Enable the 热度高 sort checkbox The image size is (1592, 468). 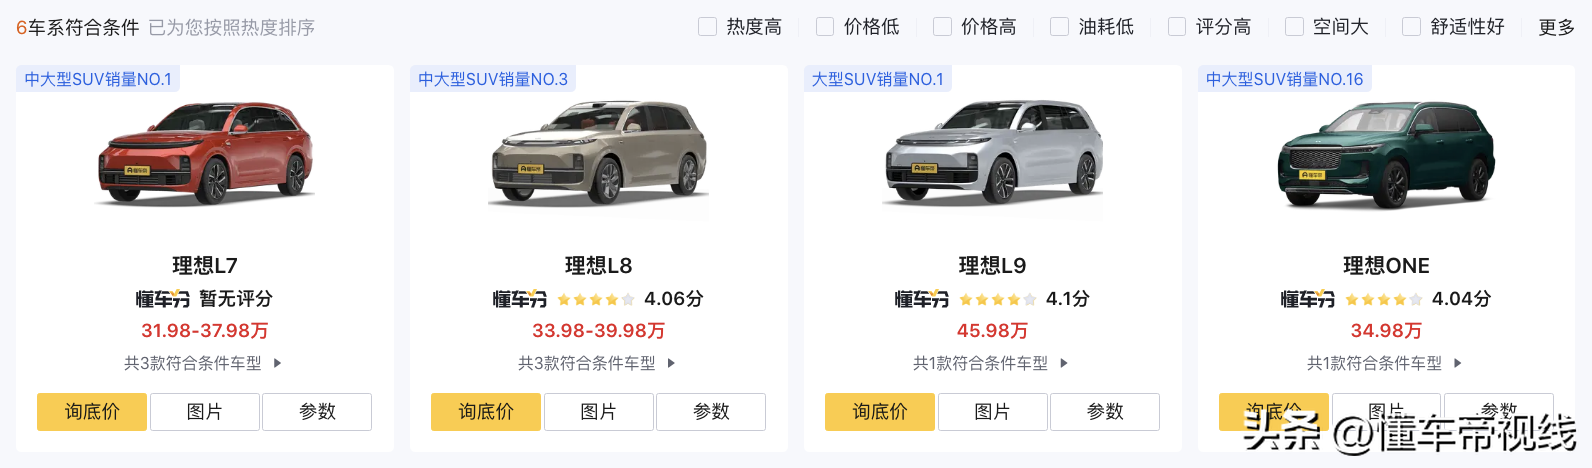click(x=708, y=27)
